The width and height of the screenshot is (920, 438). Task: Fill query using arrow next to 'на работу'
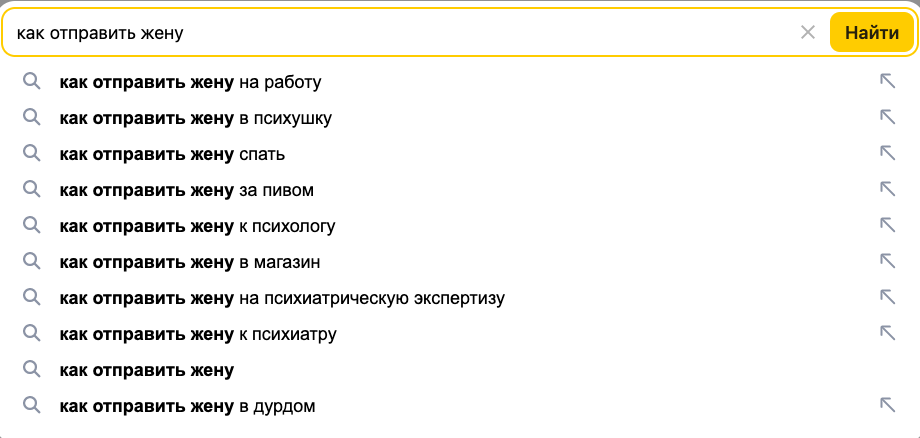(888, 82)
